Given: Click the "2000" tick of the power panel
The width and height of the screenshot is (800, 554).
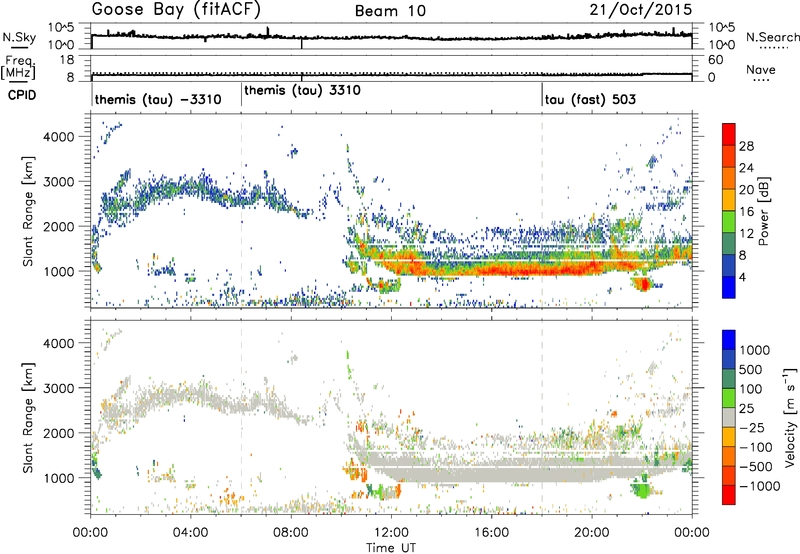Looking at the screenshot, I should tap(58, 226).
